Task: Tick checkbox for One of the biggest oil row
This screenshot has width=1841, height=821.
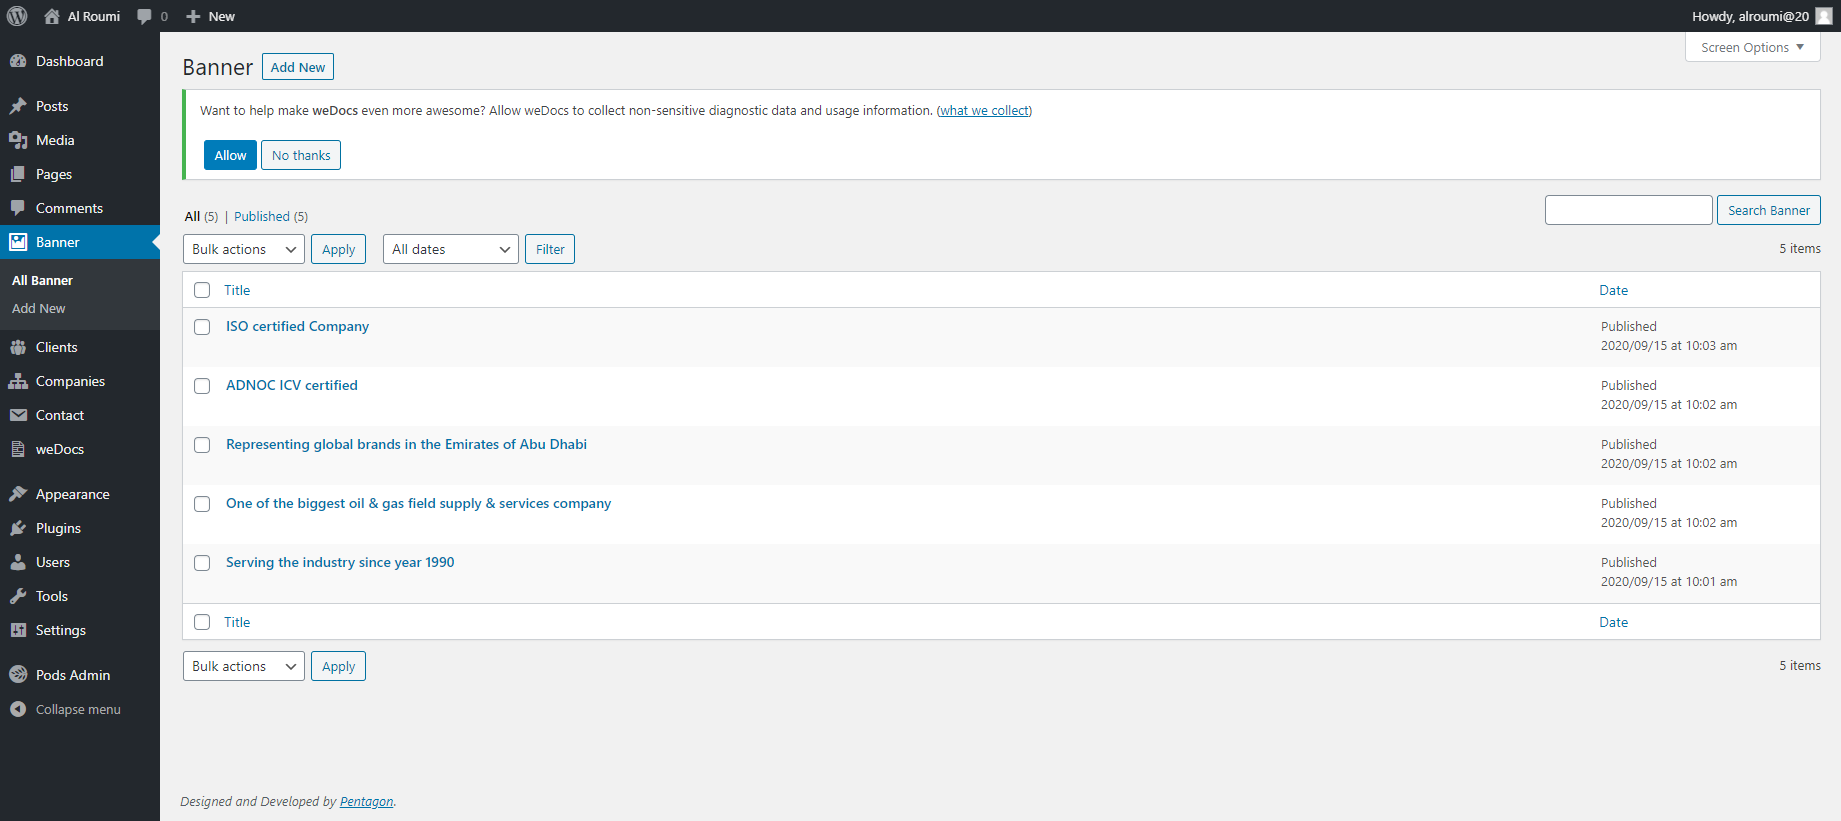Action: 202,504
